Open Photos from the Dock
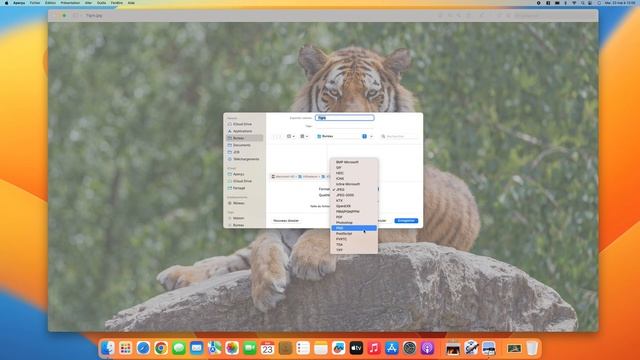Viewport: 640px width, 360px height. (x=232, y=348)
